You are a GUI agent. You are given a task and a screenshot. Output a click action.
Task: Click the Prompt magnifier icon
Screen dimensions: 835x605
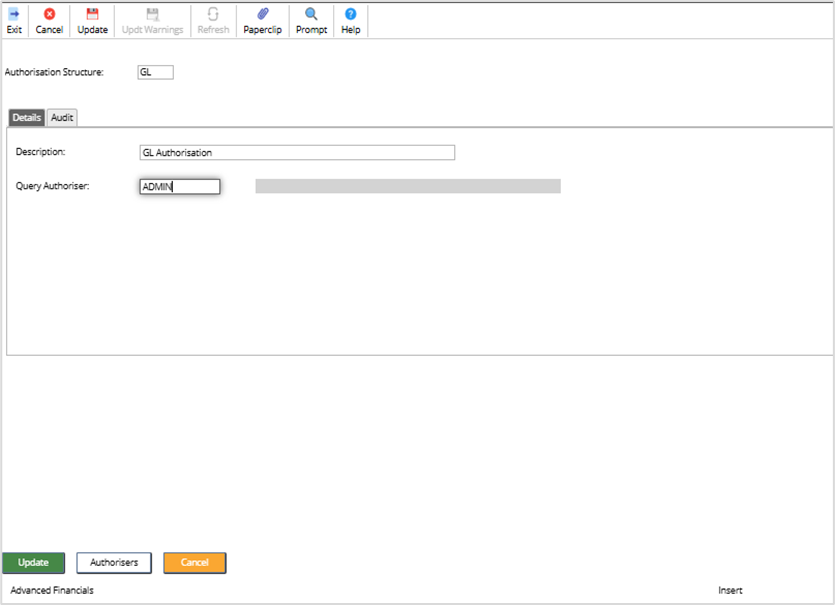click(311, 14)
